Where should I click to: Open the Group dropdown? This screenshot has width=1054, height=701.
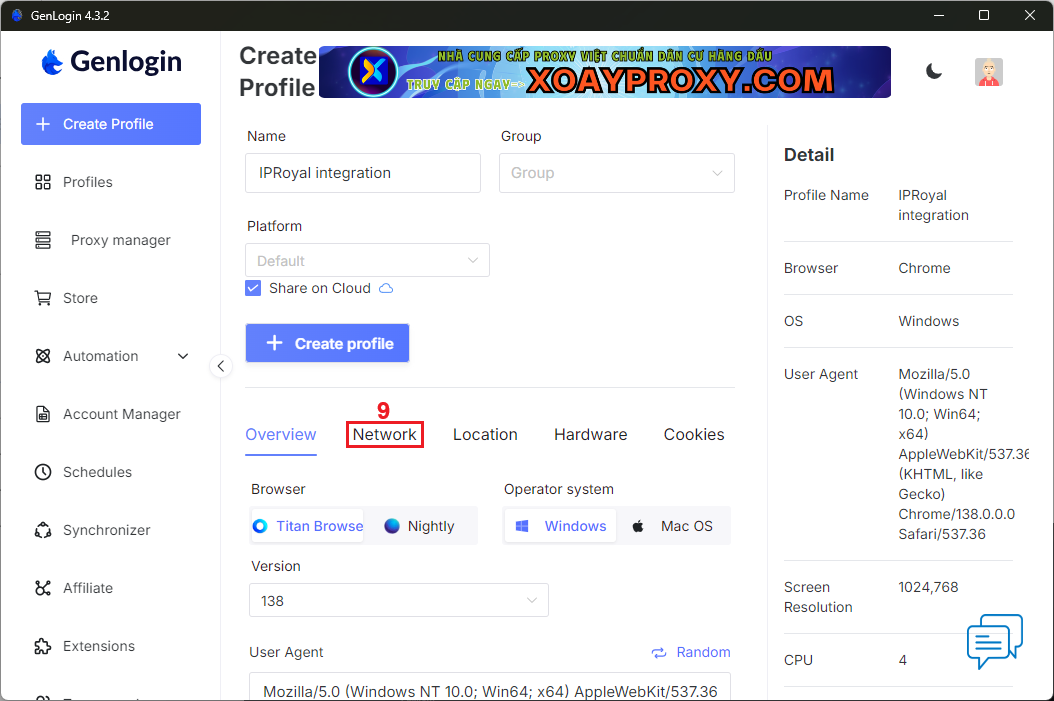(616, 173)
